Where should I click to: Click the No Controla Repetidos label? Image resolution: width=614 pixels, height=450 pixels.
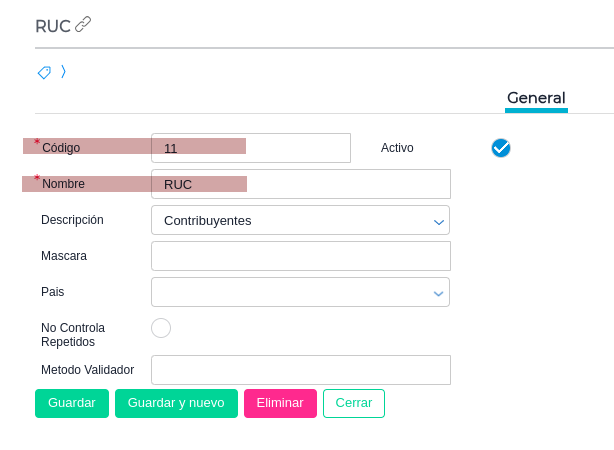(73, 335)
